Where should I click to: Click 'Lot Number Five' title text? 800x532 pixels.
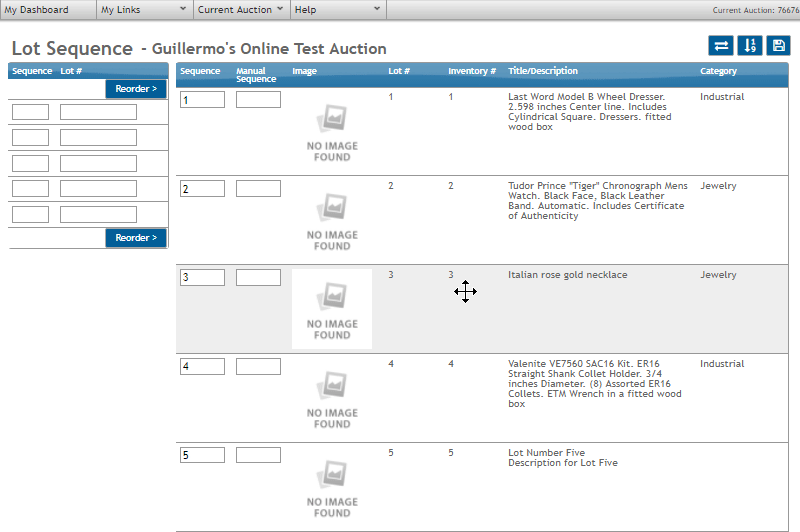546,453
